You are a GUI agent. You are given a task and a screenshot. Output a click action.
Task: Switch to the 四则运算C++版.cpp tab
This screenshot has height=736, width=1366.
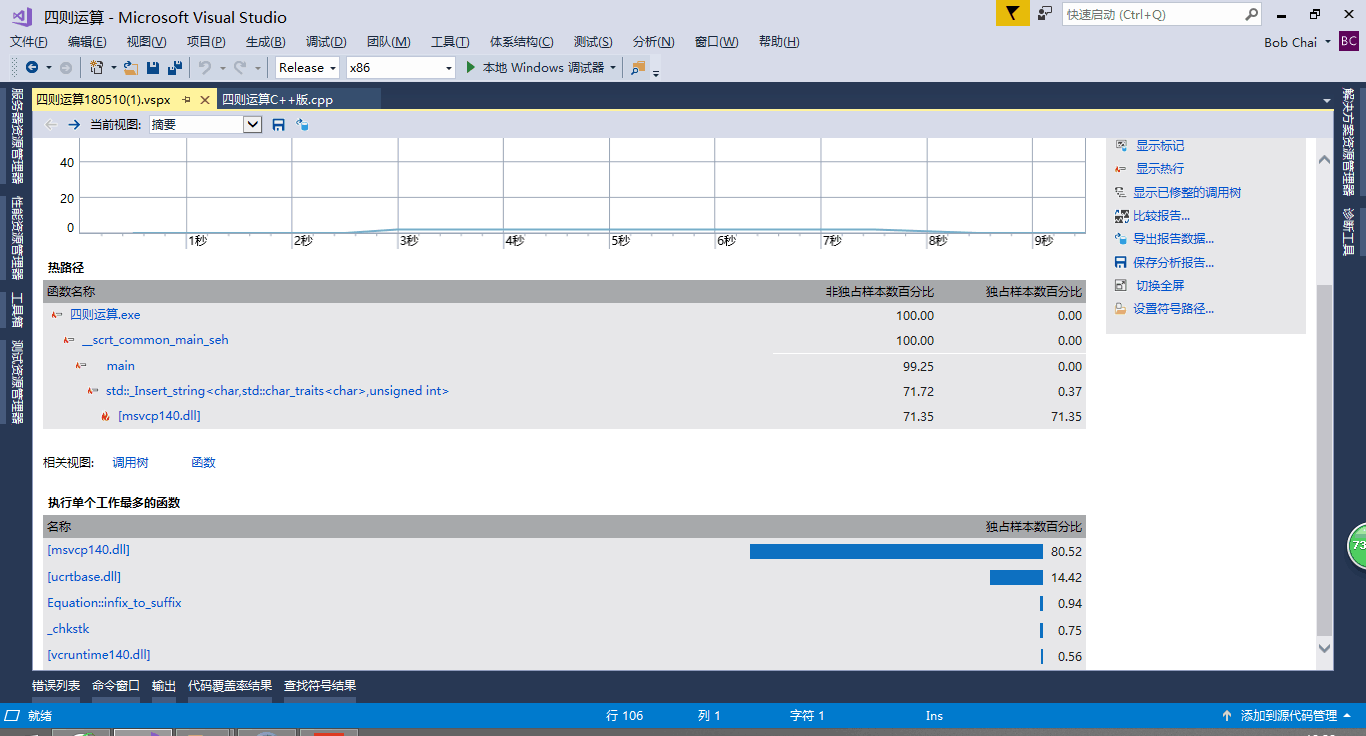coord(277,100)
